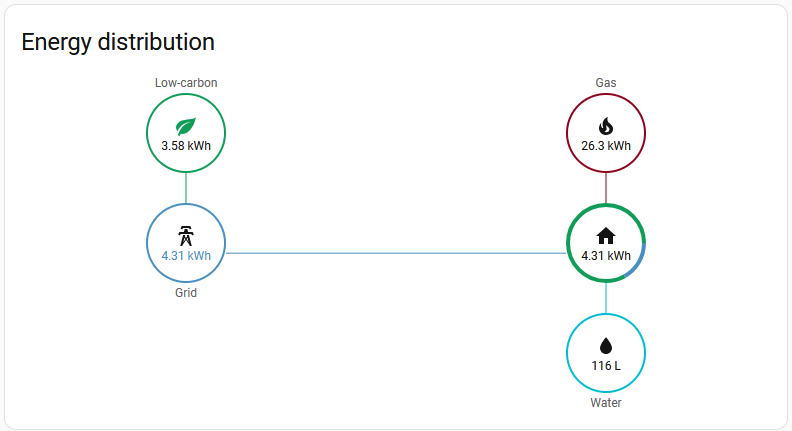Open the 116 L water usage value
Image resolution: width=792 pixels, height=431 pixels.
tap(606, 366)
